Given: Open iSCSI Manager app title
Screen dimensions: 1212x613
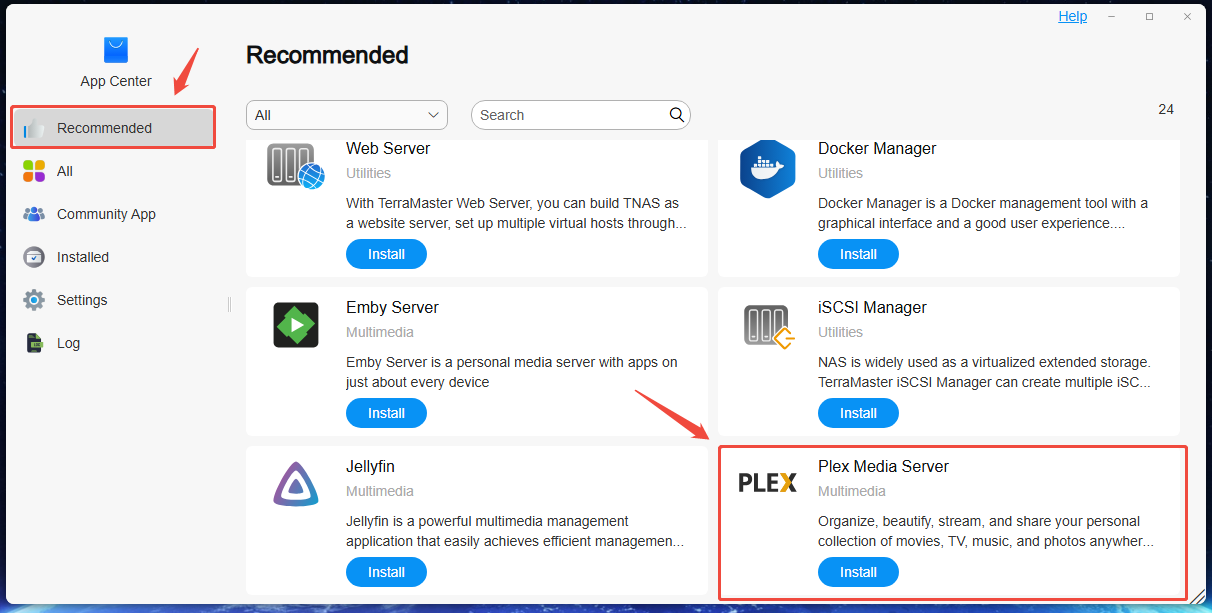Looking at the screenshot, I should 872,307.
